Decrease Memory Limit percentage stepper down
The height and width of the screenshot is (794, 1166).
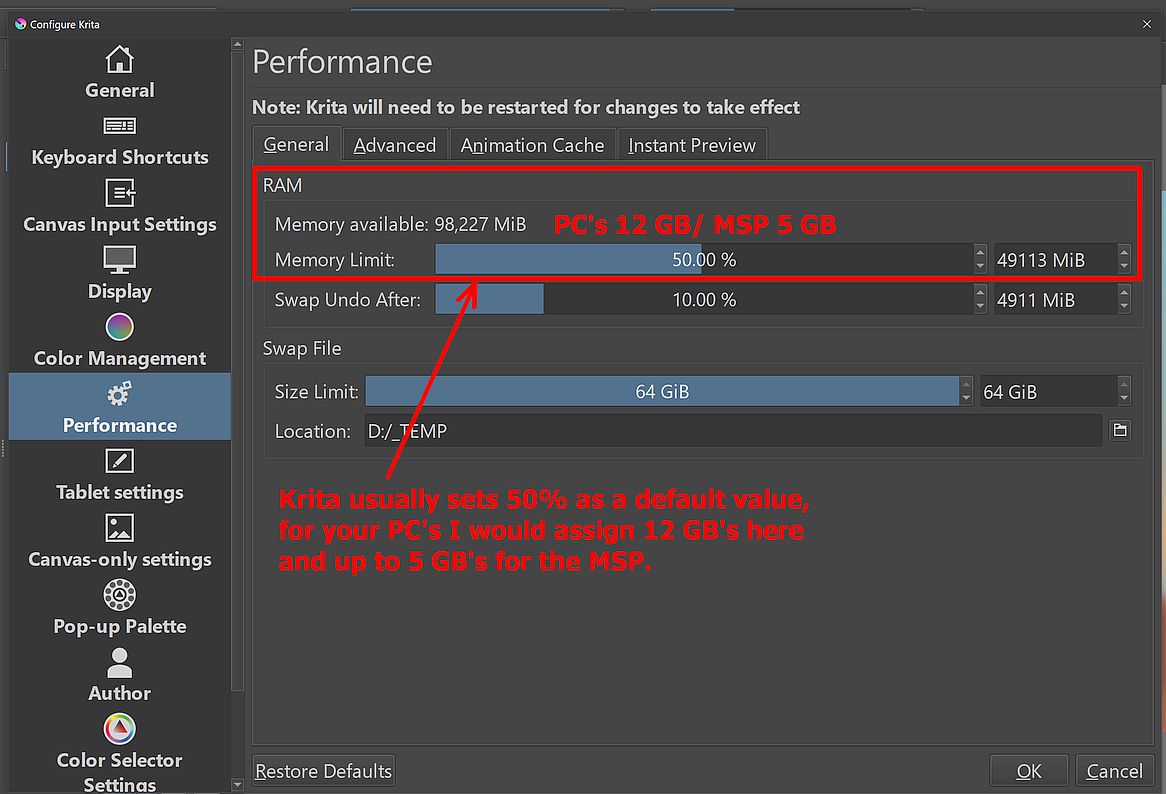click(979, 267)
